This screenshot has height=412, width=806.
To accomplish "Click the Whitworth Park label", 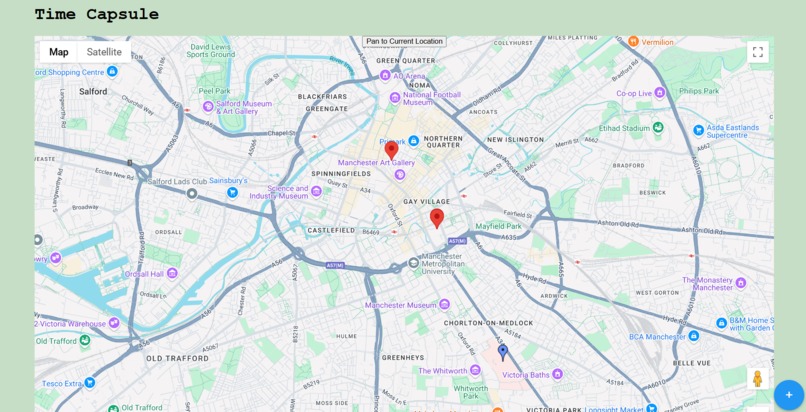I will 470,392.
